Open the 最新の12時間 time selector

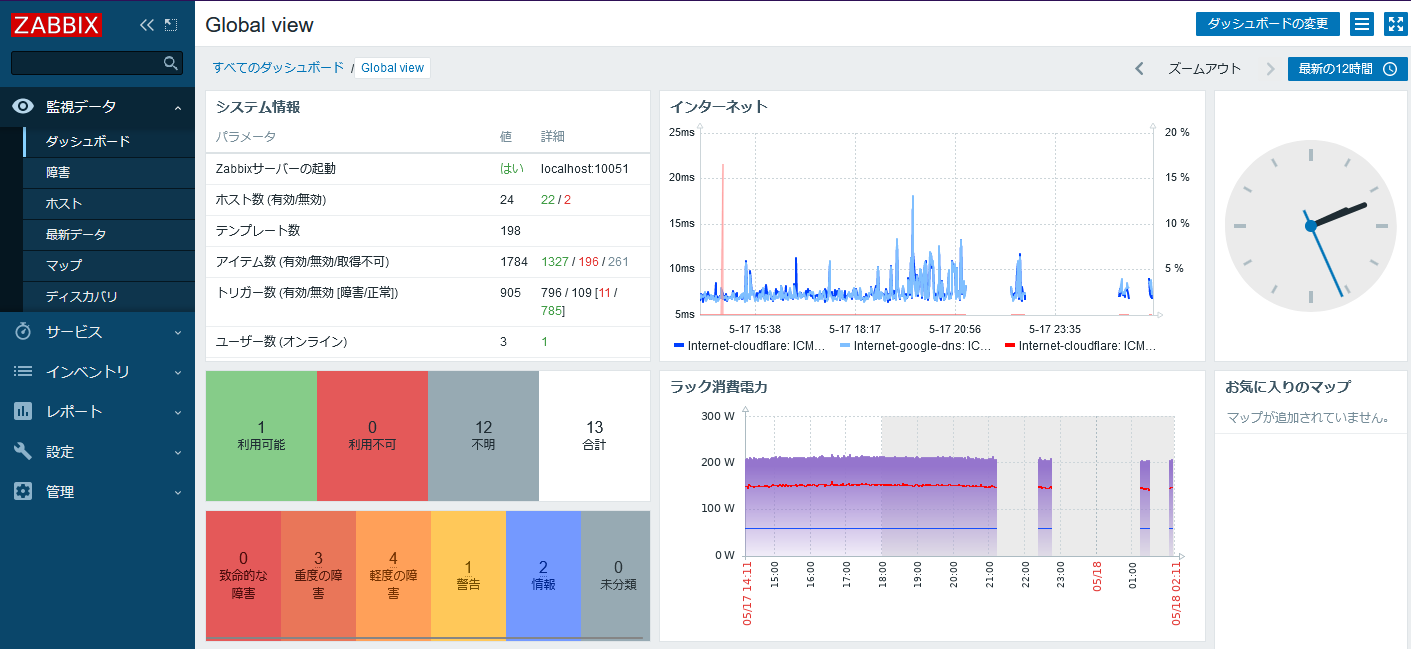point(1347,69)
